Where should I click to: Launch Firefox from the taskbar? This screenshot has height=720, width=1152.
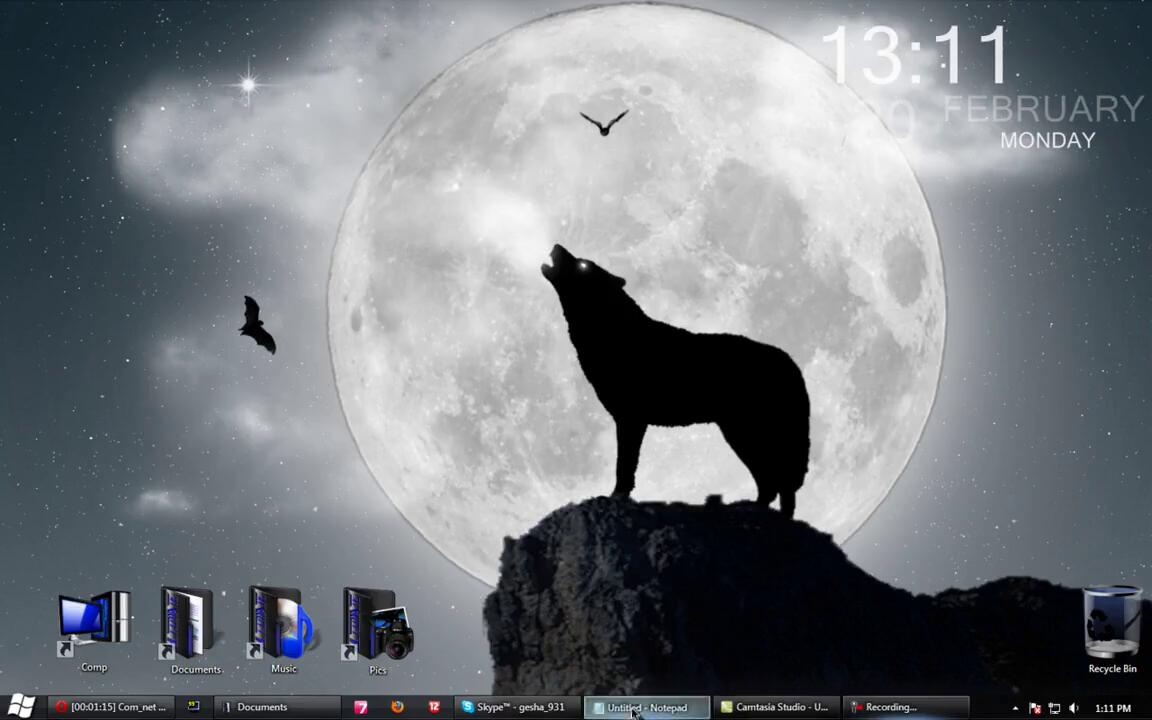click(x=397, y=707)
